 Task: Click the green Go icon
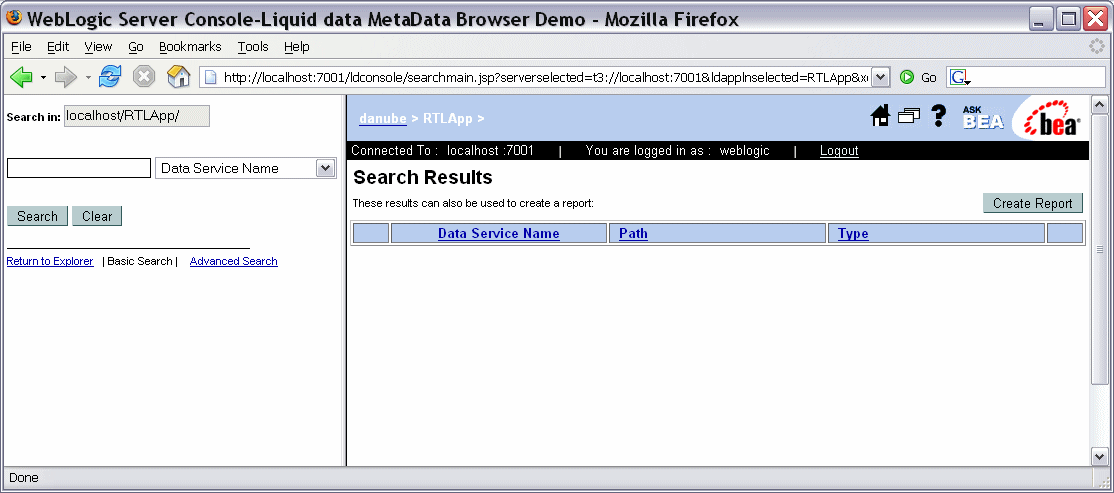coord(907,77)
